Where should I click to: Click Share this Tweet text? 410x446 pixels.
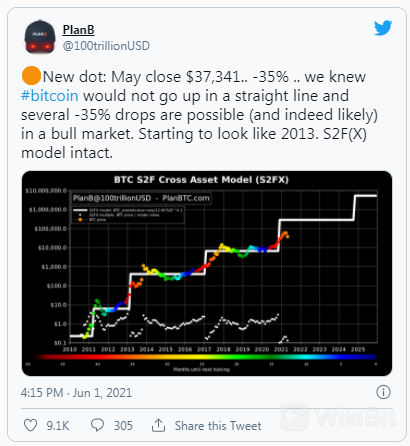click(x=218, y=426)
